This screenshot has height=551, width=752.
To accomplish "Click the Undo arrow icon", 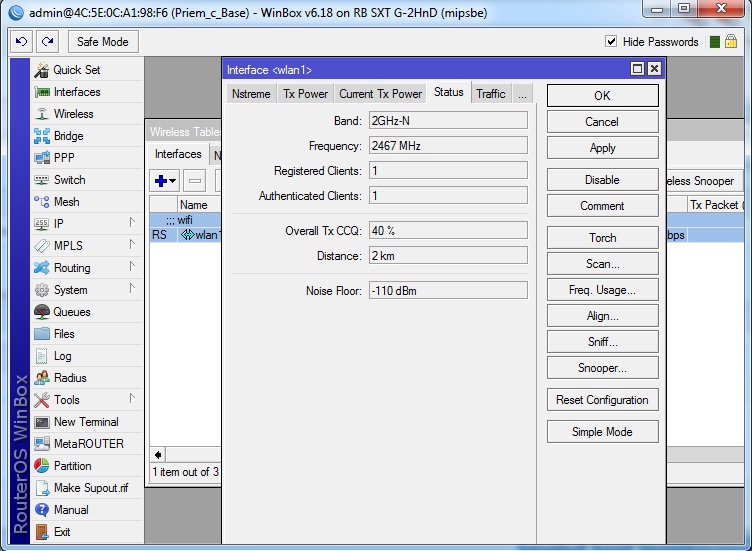I will click(22, 42).
